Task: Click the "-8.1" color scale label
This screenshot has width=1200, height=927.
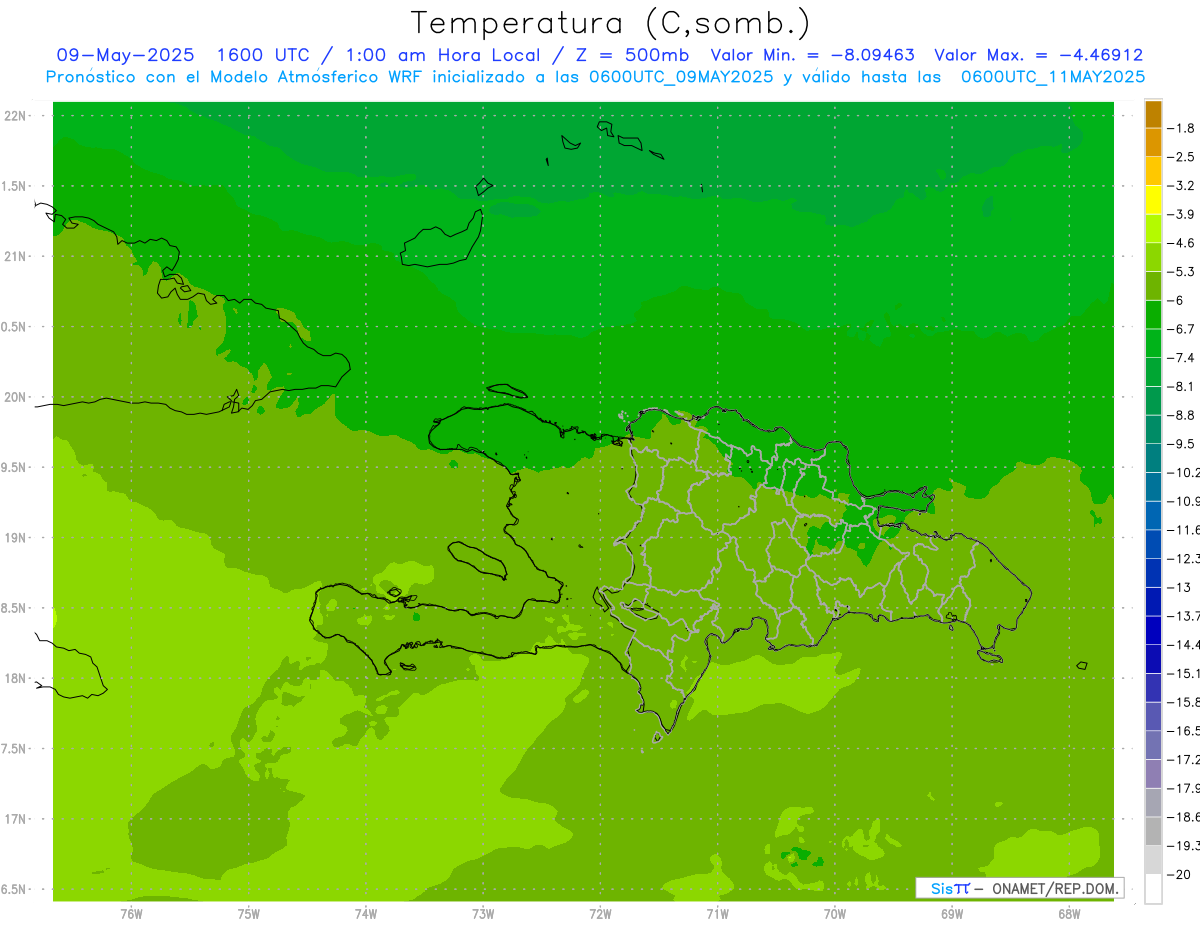Action: click(x=1182, y=386)
